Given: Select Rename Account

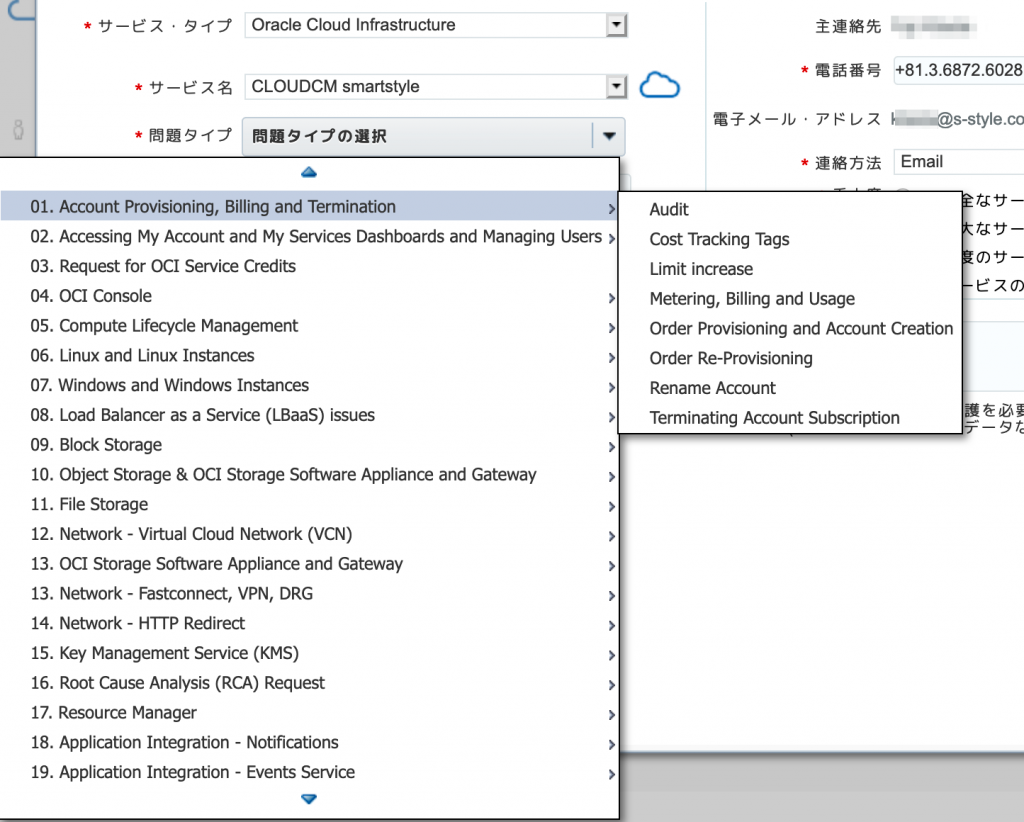Looking at the screenshot, I should click(x=790, y=388).
